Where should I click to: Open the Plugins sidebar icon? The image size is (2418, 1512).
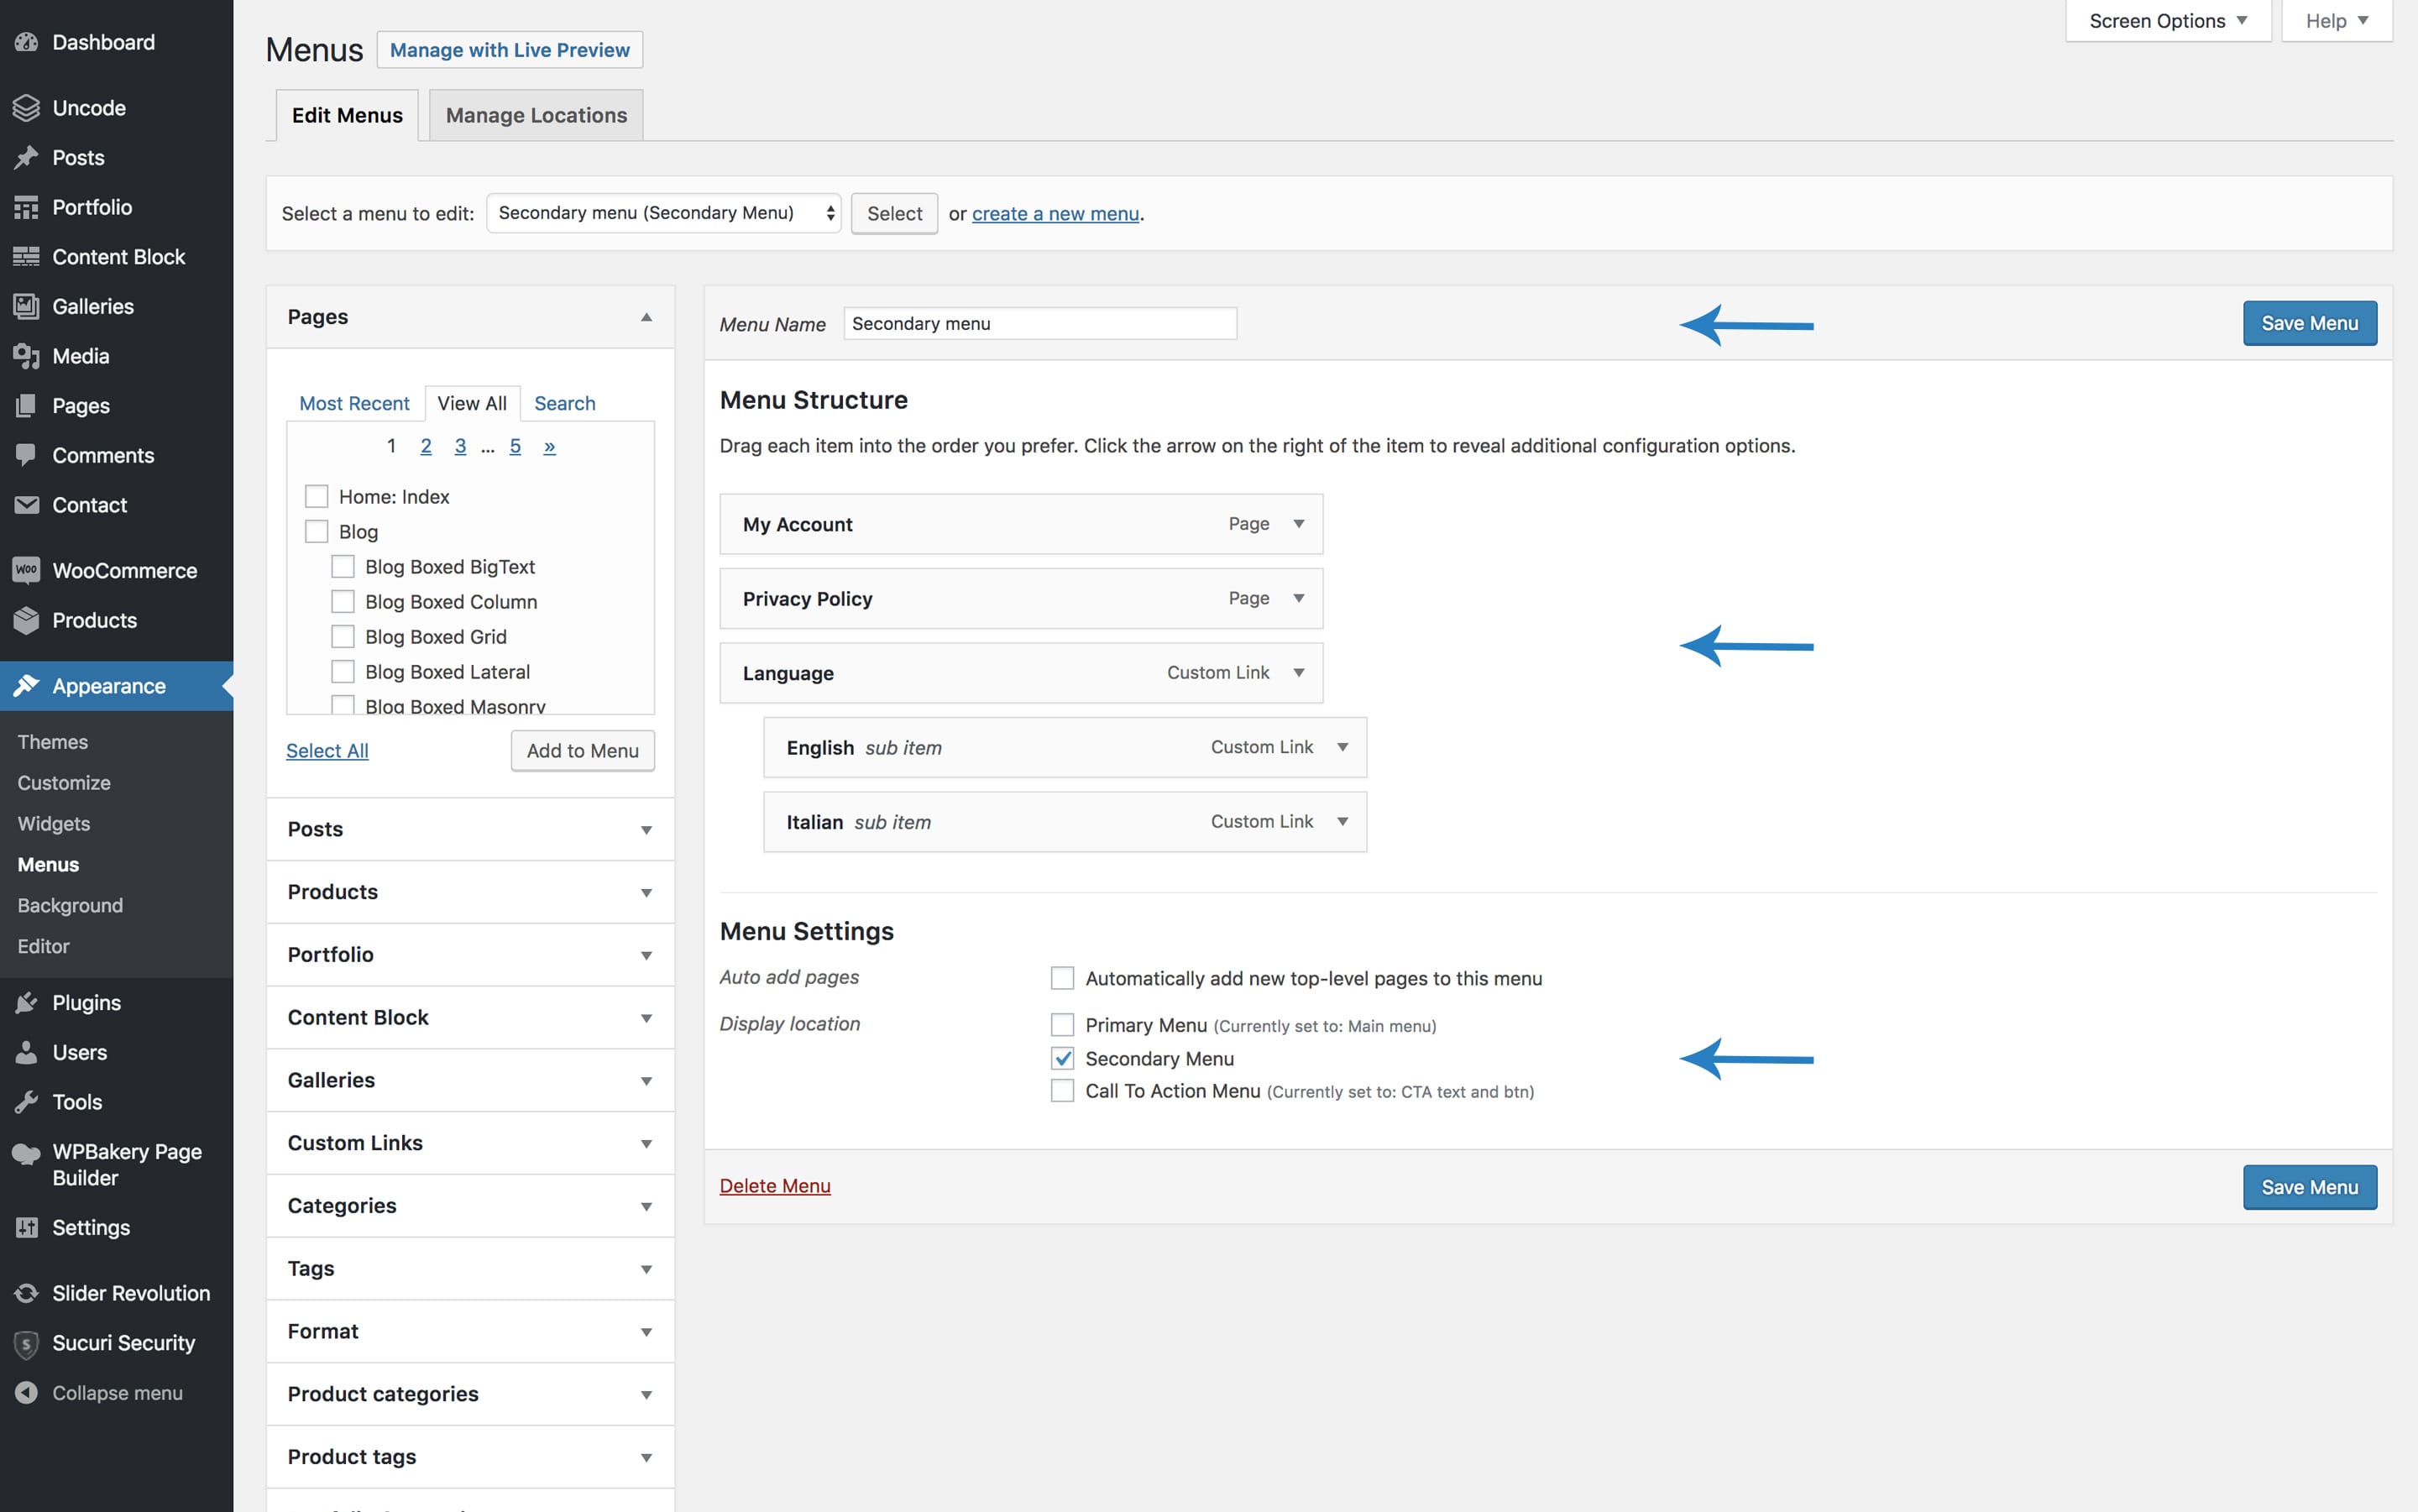(26, 1002)
